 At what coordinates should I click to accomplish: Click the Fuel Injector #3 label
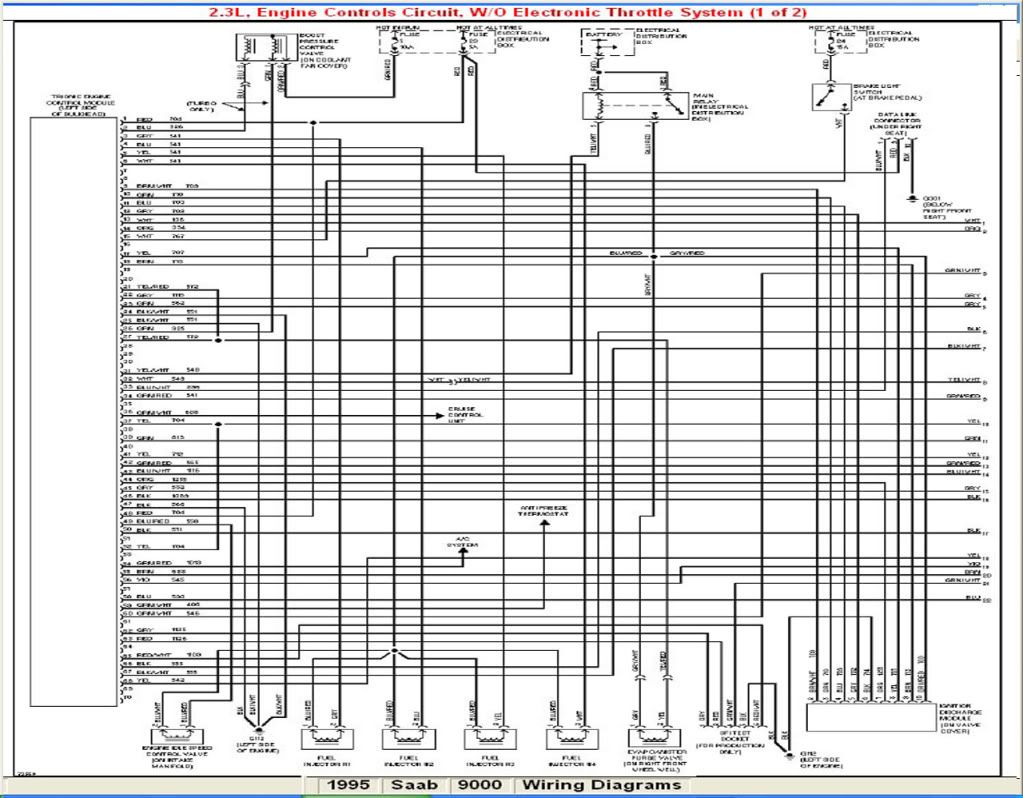tap(490, 761)
